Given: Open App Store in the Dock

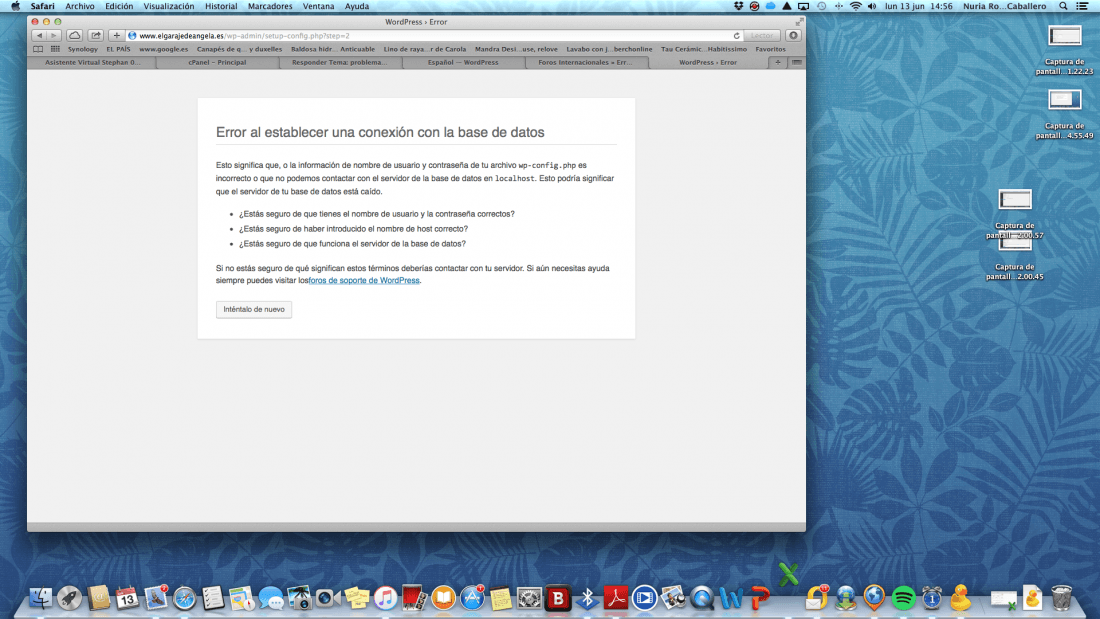Looking at the screenshot, I should (x=472, y=598).
